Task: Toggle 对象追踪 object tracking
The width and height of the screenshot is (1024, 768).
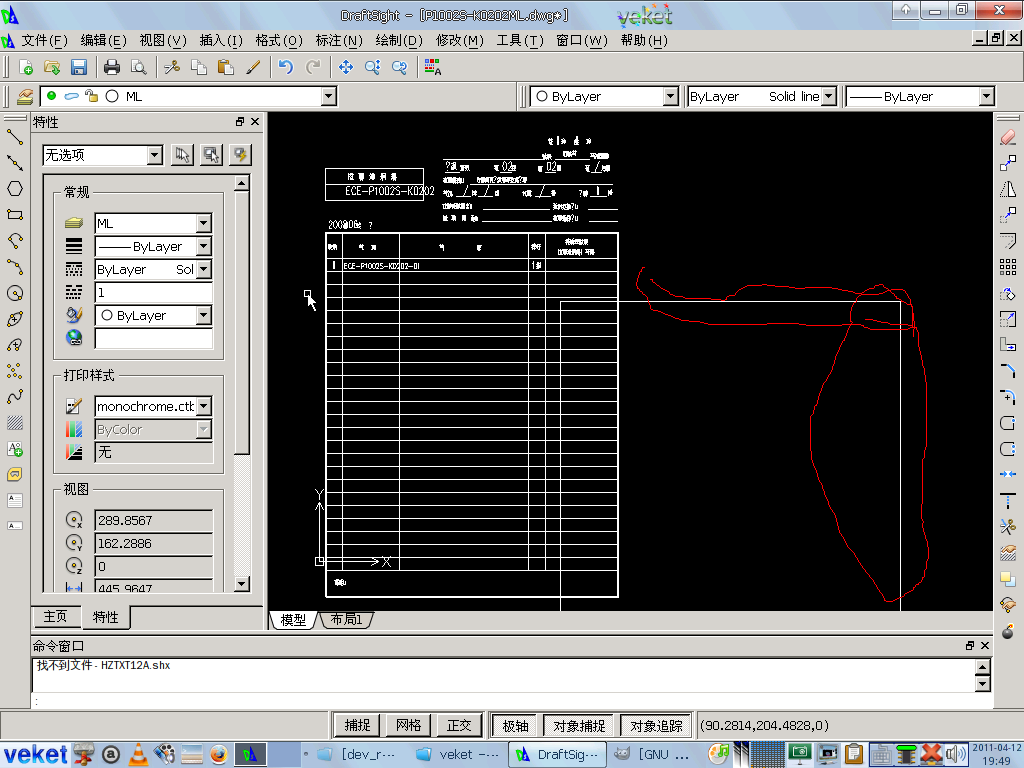Action: click(656, 726)
